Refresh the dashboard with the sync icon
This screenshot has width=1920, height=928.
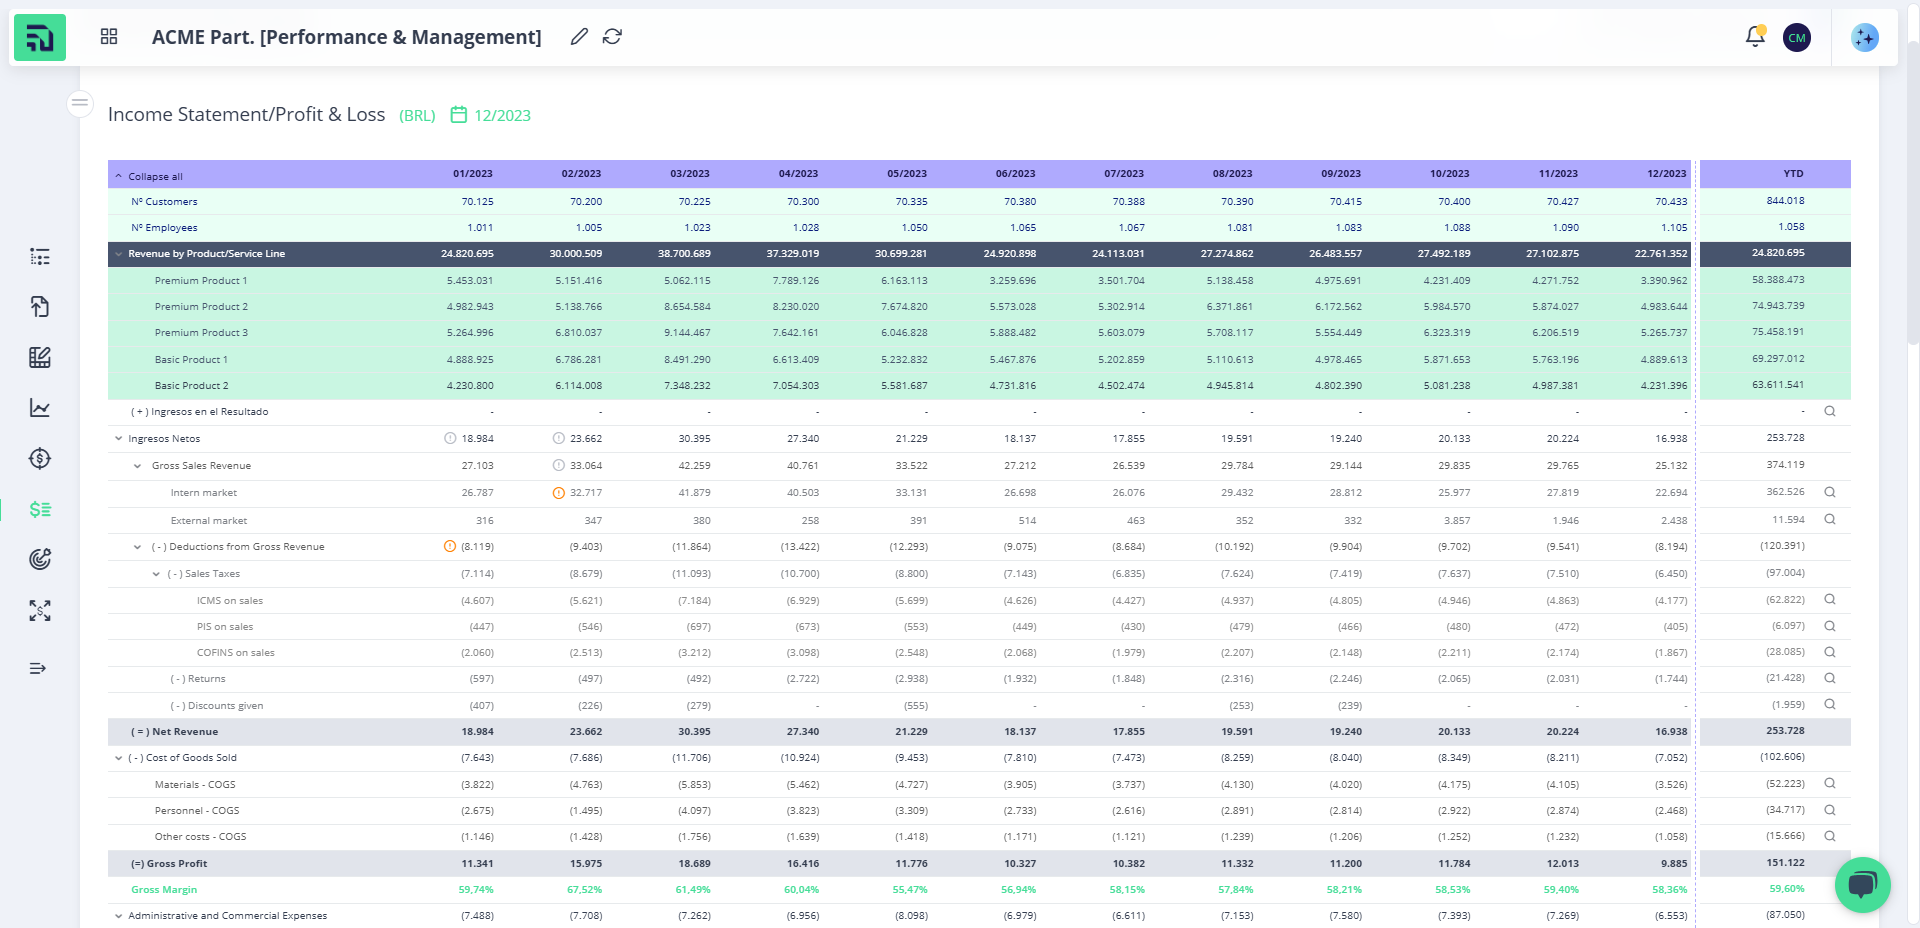click(613, 36)
